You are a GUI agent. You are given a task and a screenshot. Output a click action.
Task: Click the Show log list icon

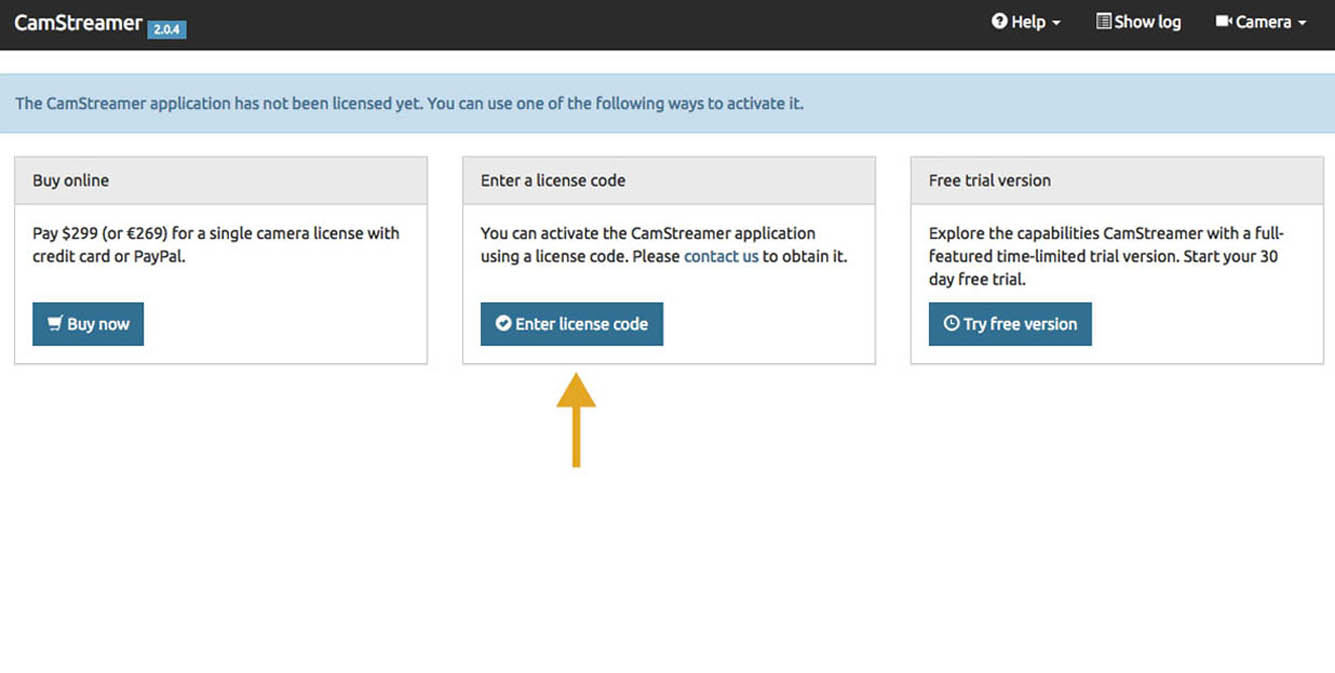point(1103,21)
